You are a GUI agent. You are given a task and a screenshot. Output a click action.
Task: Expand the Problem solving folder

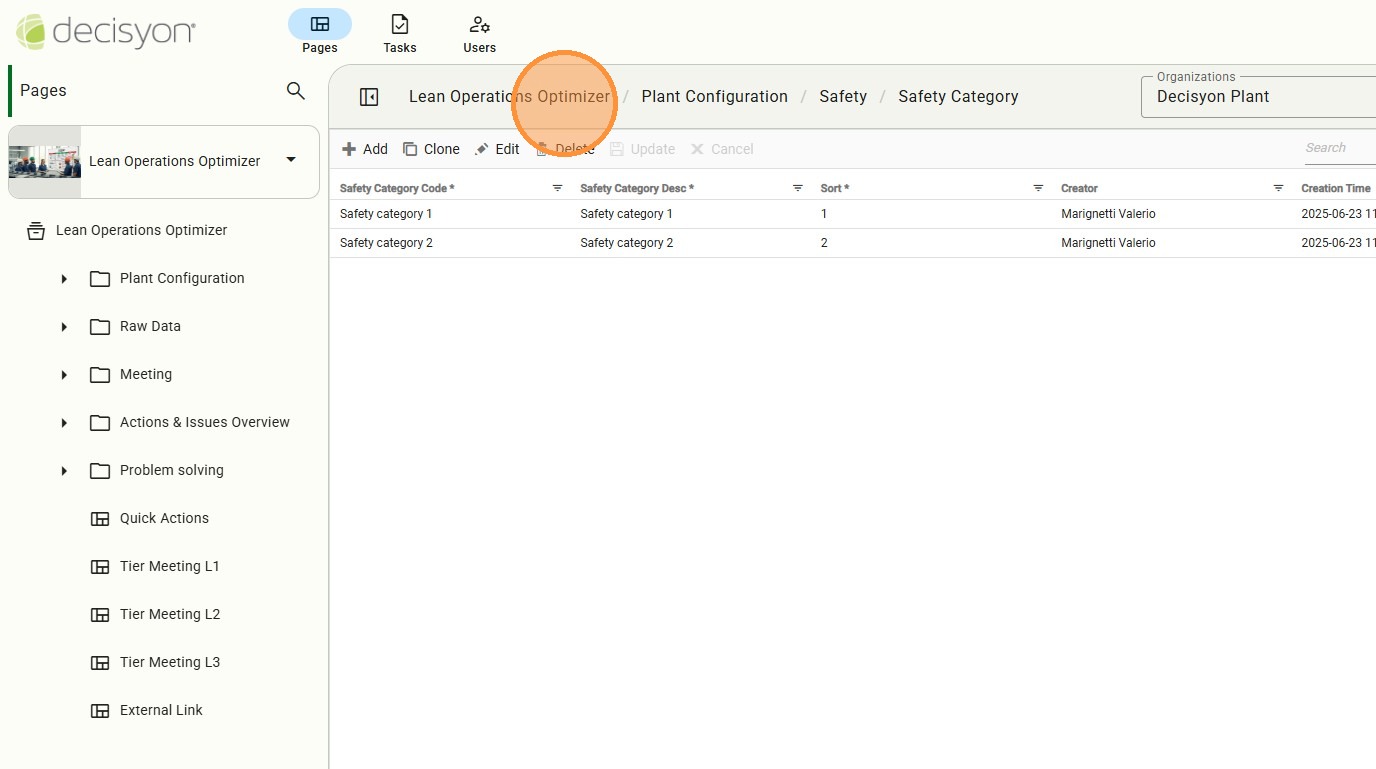pos(64,471)
